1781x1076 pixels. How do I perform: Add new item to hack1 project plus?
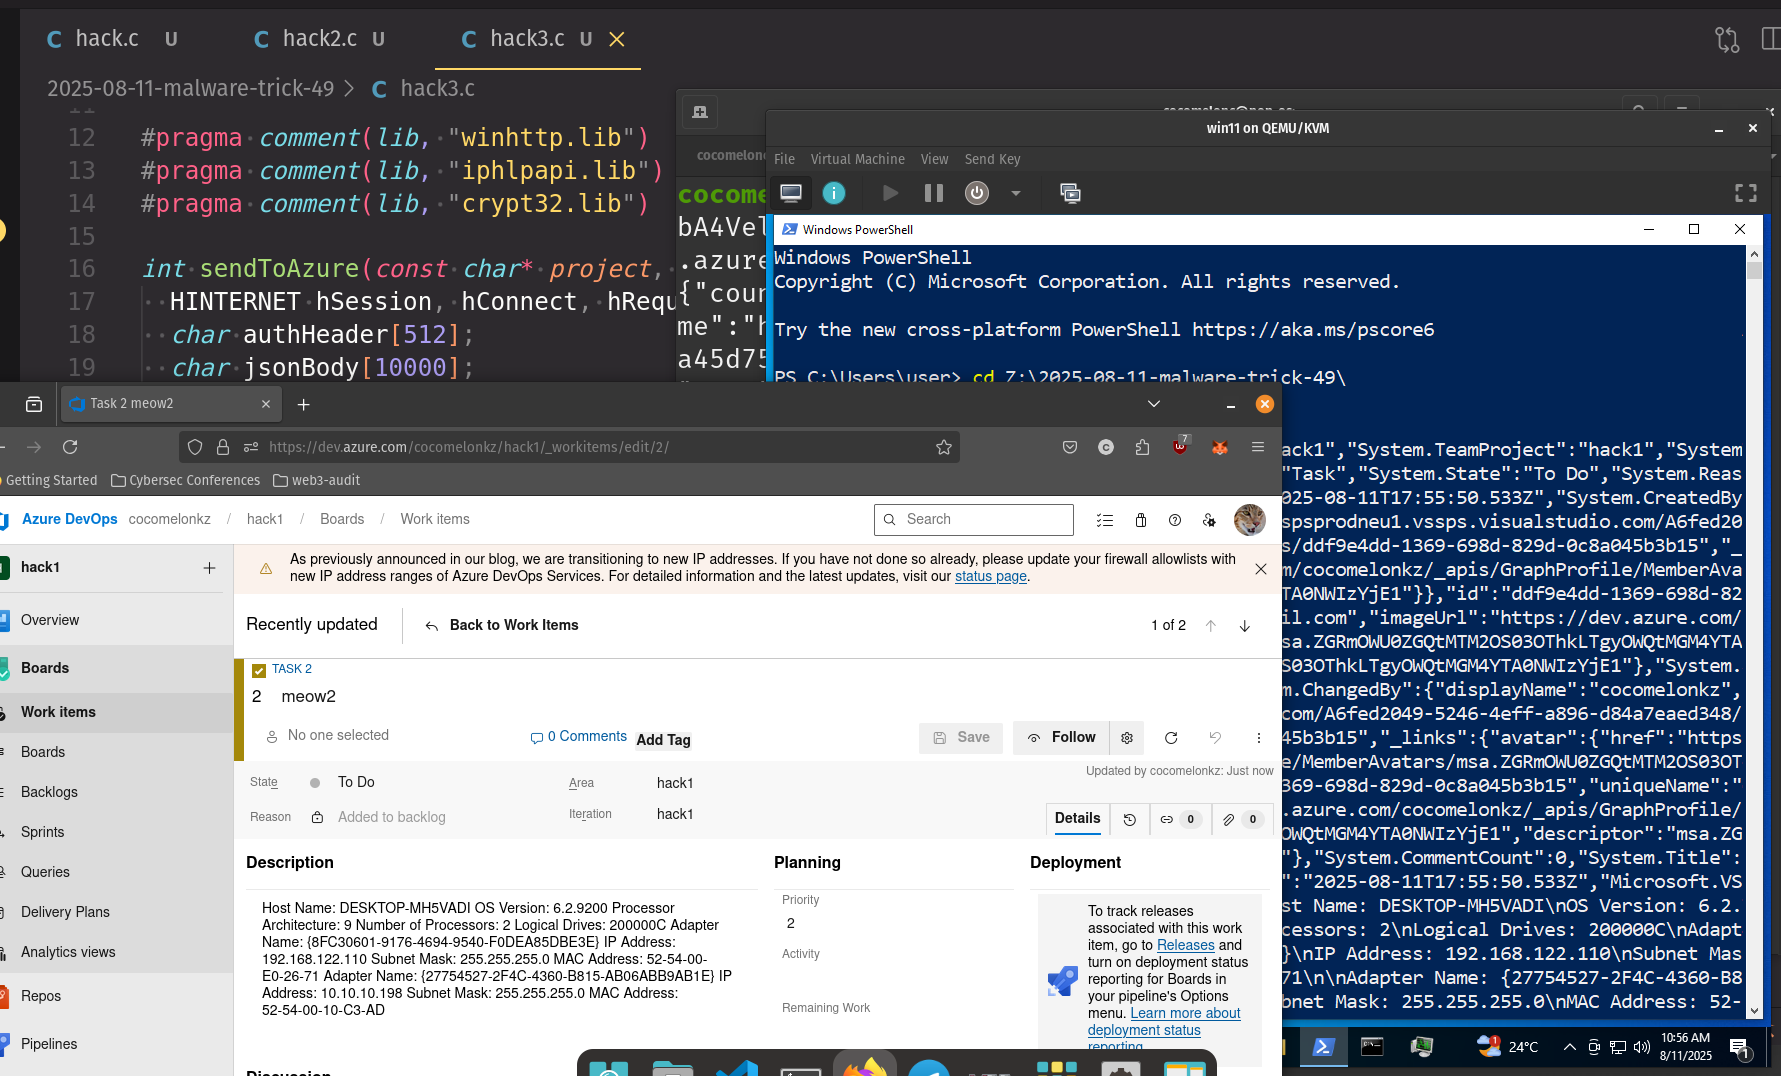pos(209,568)
